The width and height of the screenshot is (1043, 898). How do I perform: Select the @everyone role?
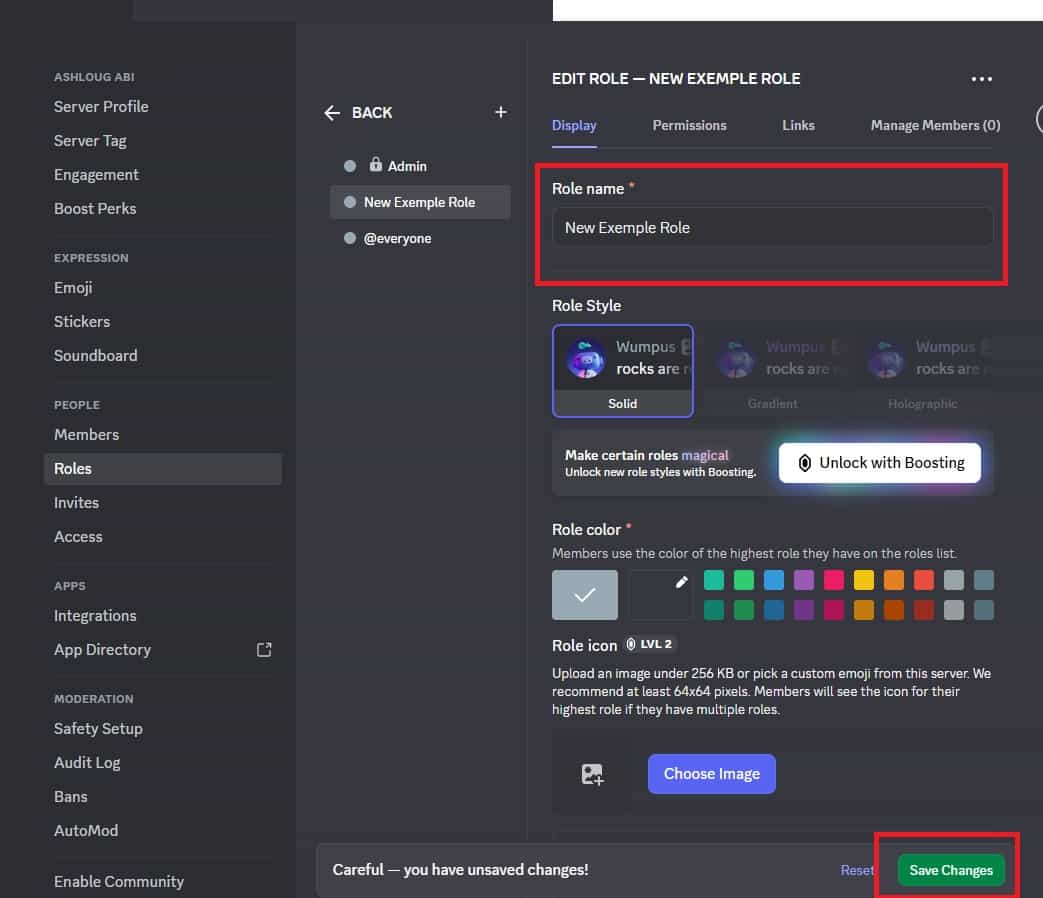396,238
